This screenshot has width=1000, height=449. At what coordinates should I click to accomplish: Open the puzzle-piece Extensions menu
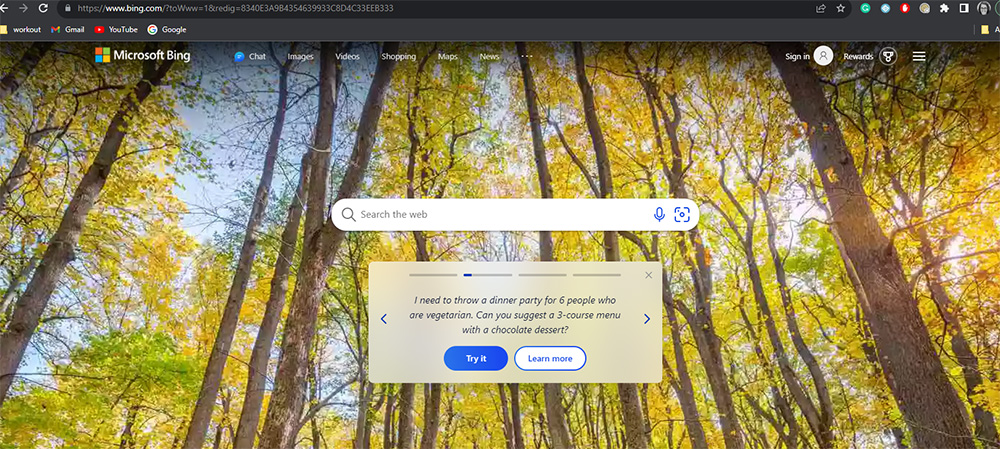click(945, 8)
